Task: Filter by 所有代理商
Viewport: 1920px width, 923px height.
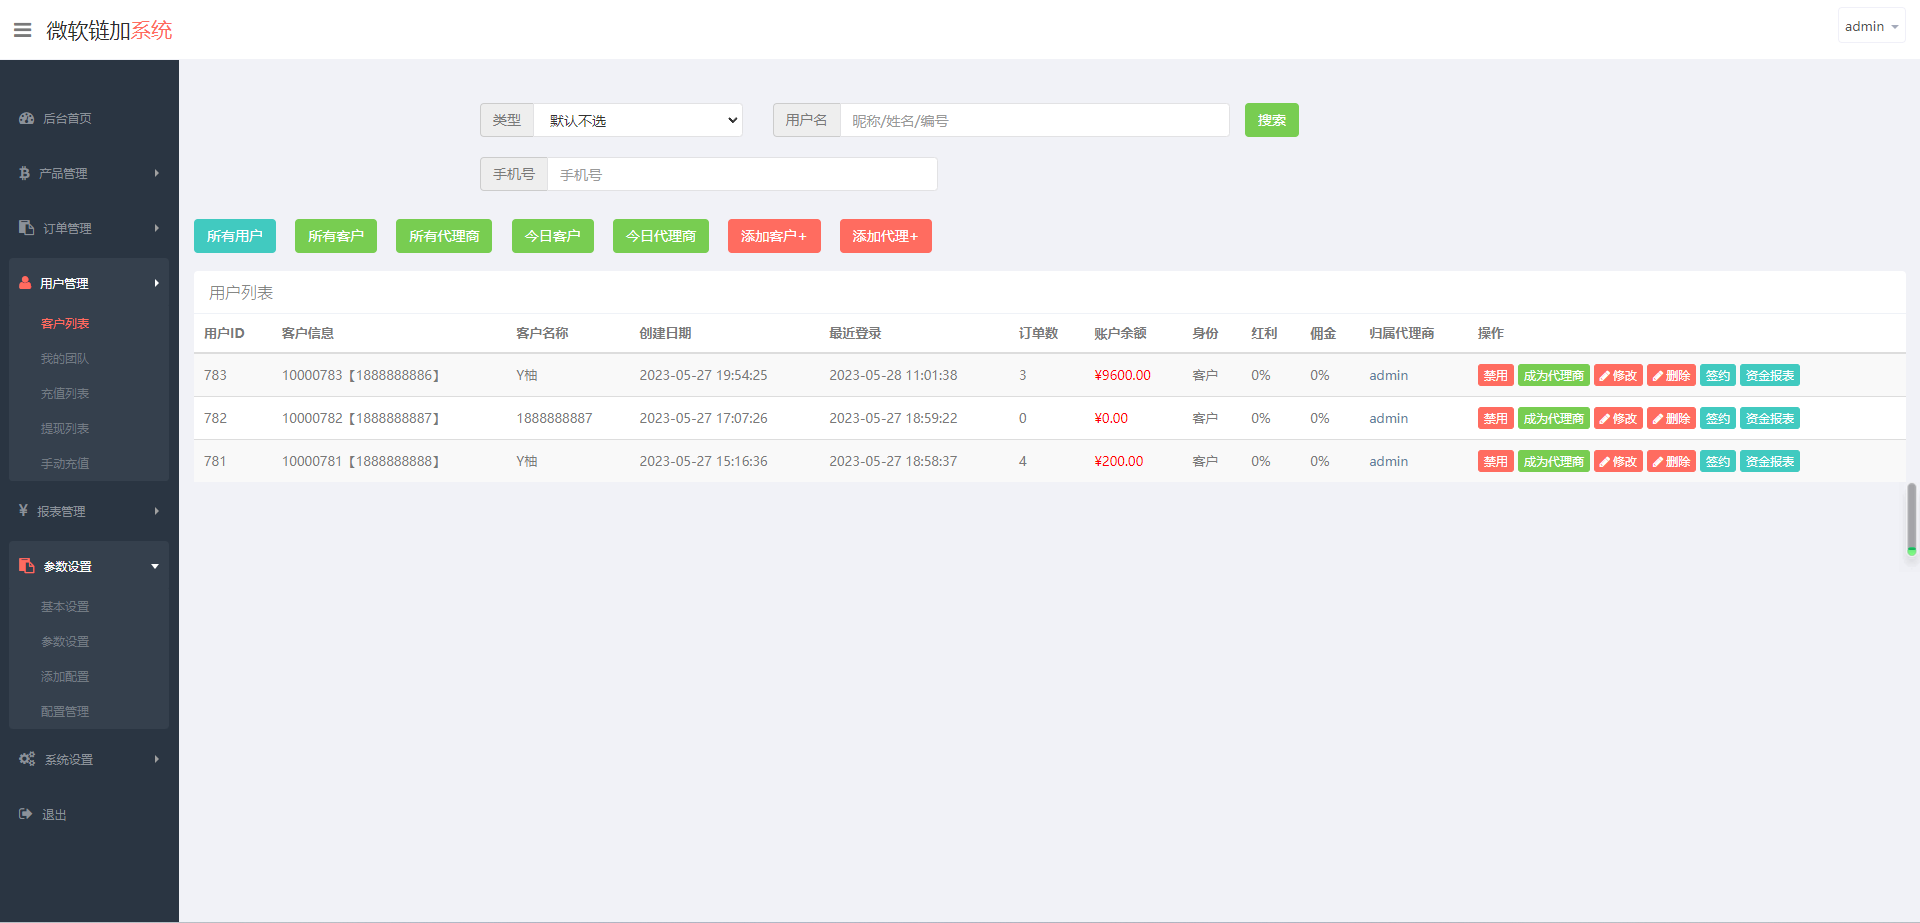Action: point(444,236)
